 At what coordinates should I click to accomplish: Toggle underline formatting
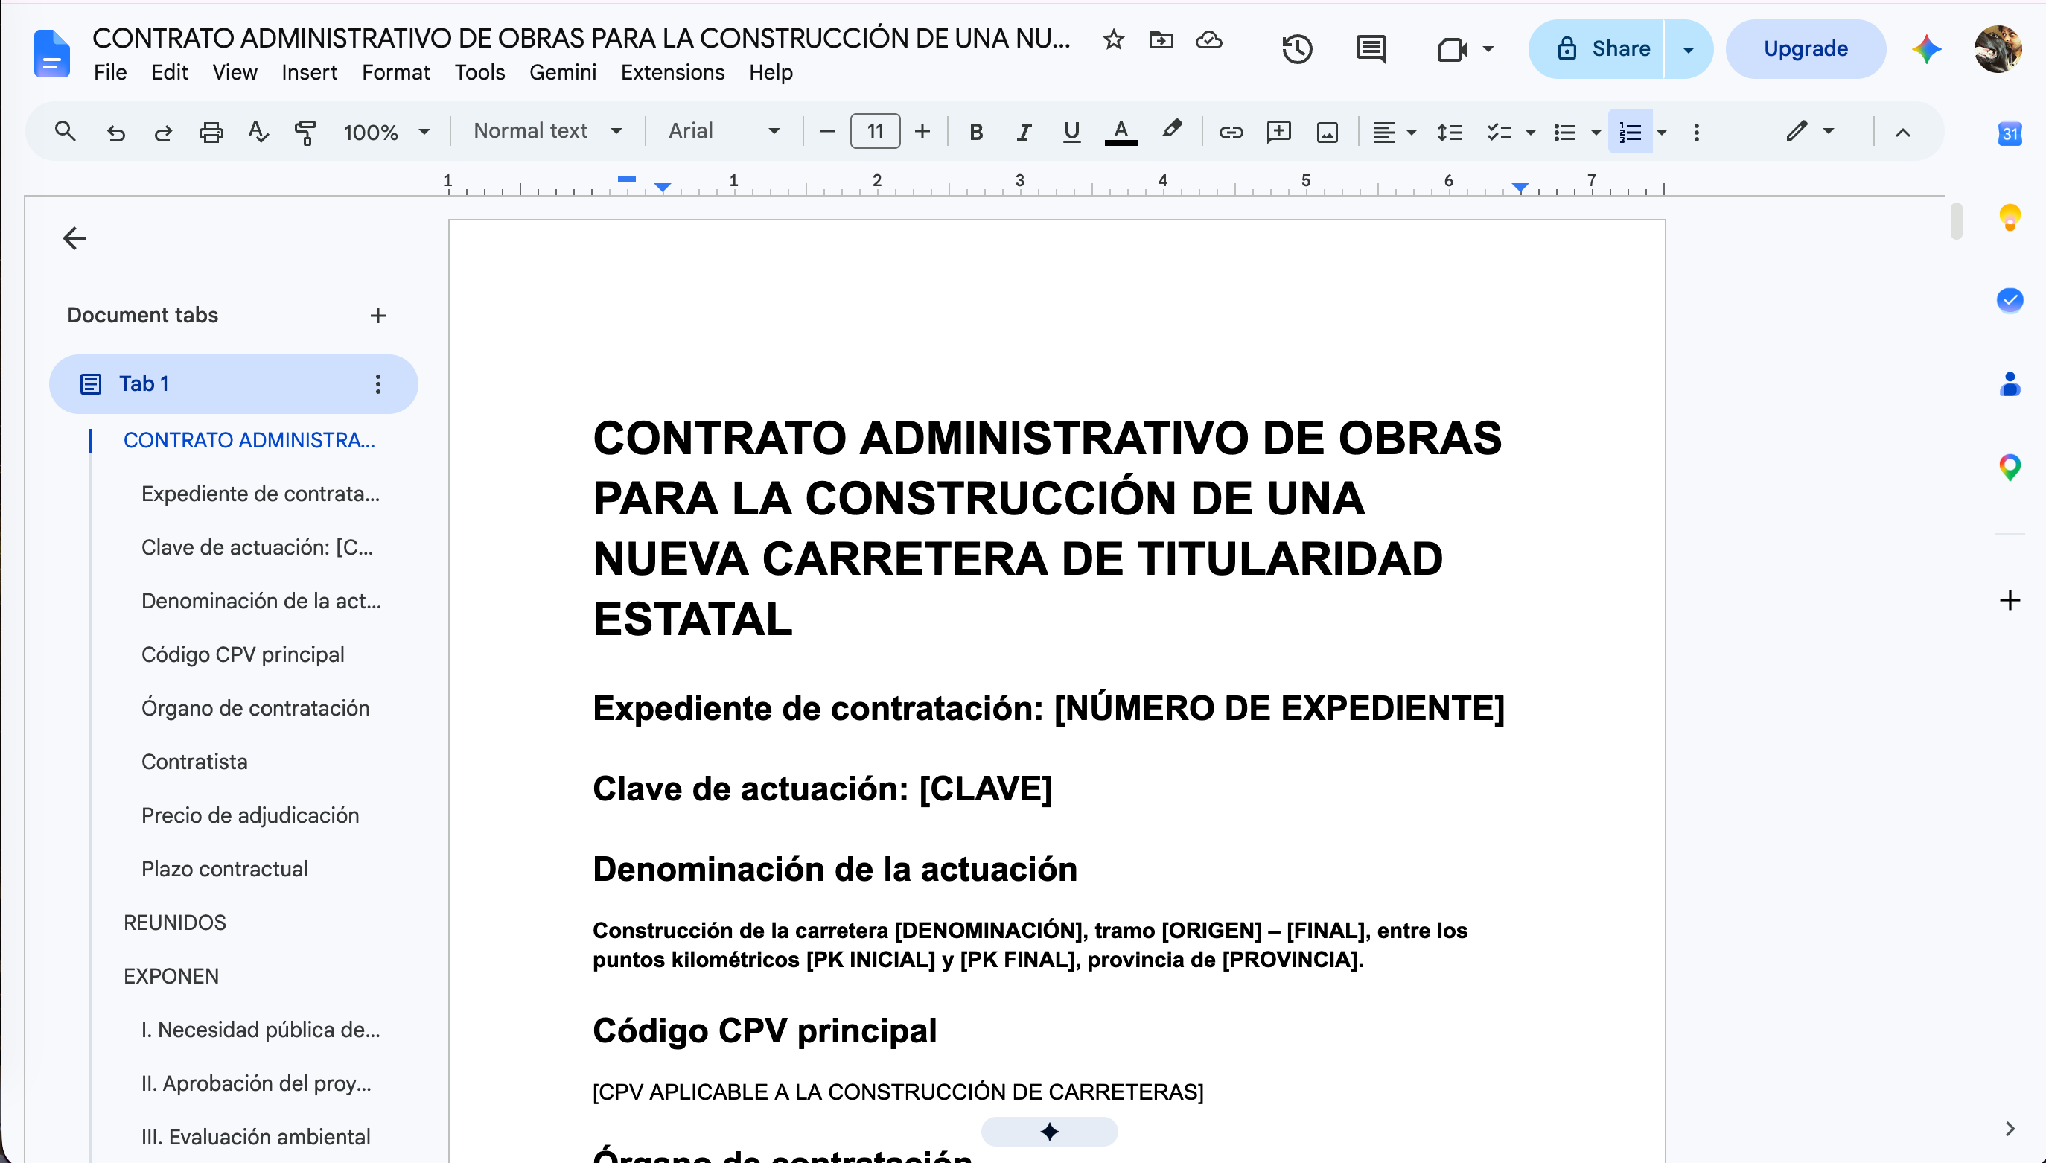click(x=1071, y=131)
